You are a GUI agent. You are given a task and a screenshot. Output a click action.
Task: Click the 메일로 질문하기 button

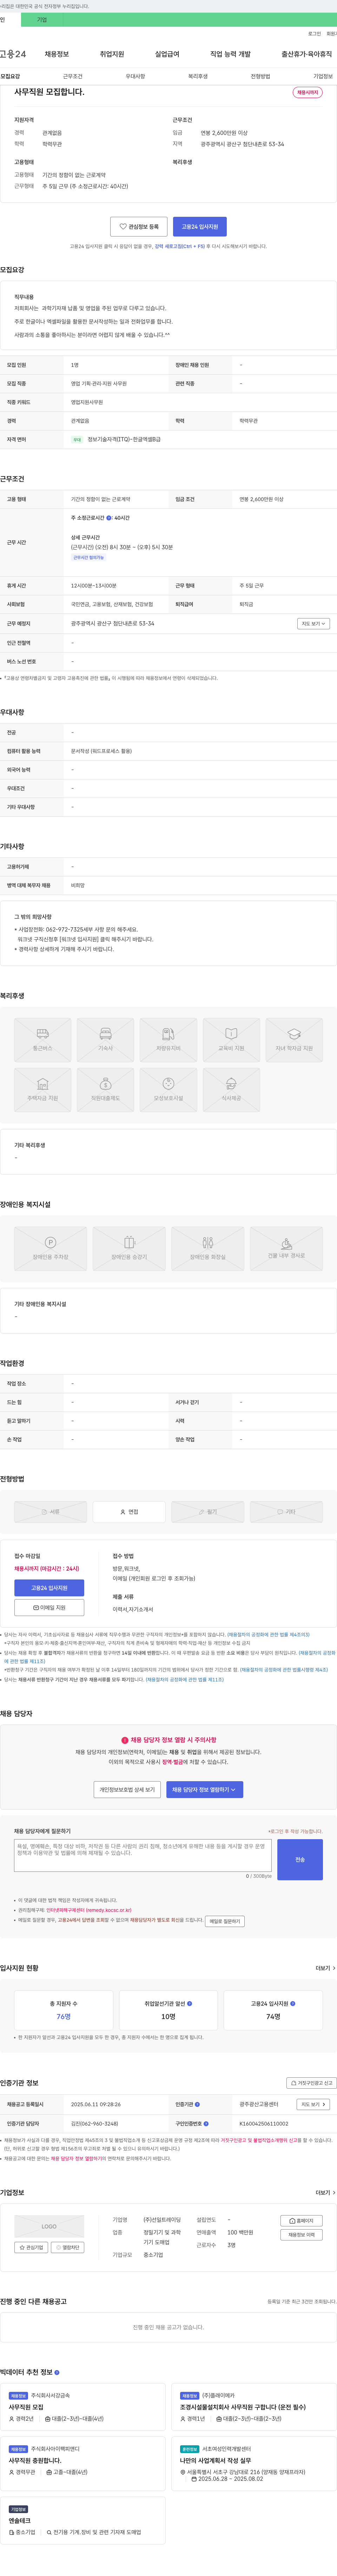coord(225,1921)
